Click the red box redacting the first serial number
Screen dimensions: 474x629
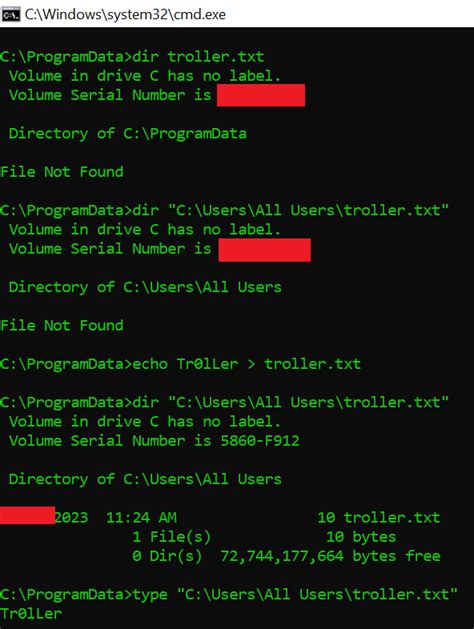[x=261, y=95]
